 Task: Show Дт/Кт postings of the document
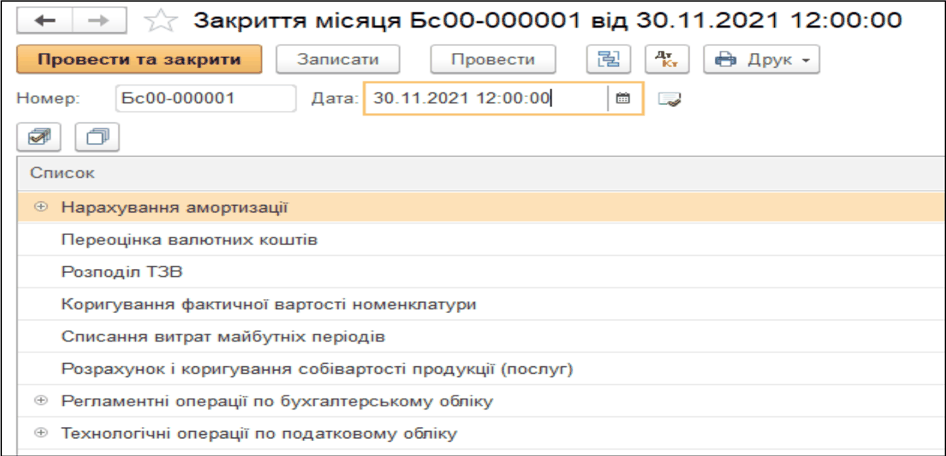667,60
